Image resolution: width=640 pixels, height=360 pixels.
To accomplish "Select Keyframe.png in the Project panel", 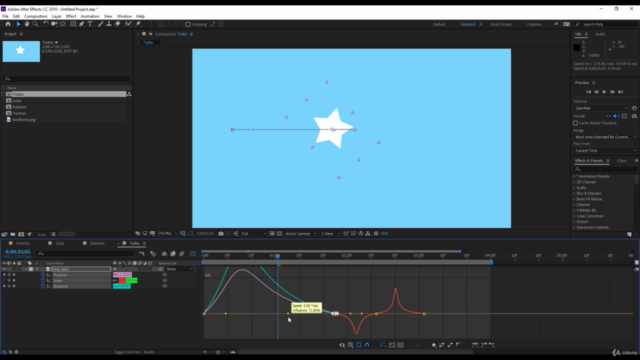I will click(24, 120).
